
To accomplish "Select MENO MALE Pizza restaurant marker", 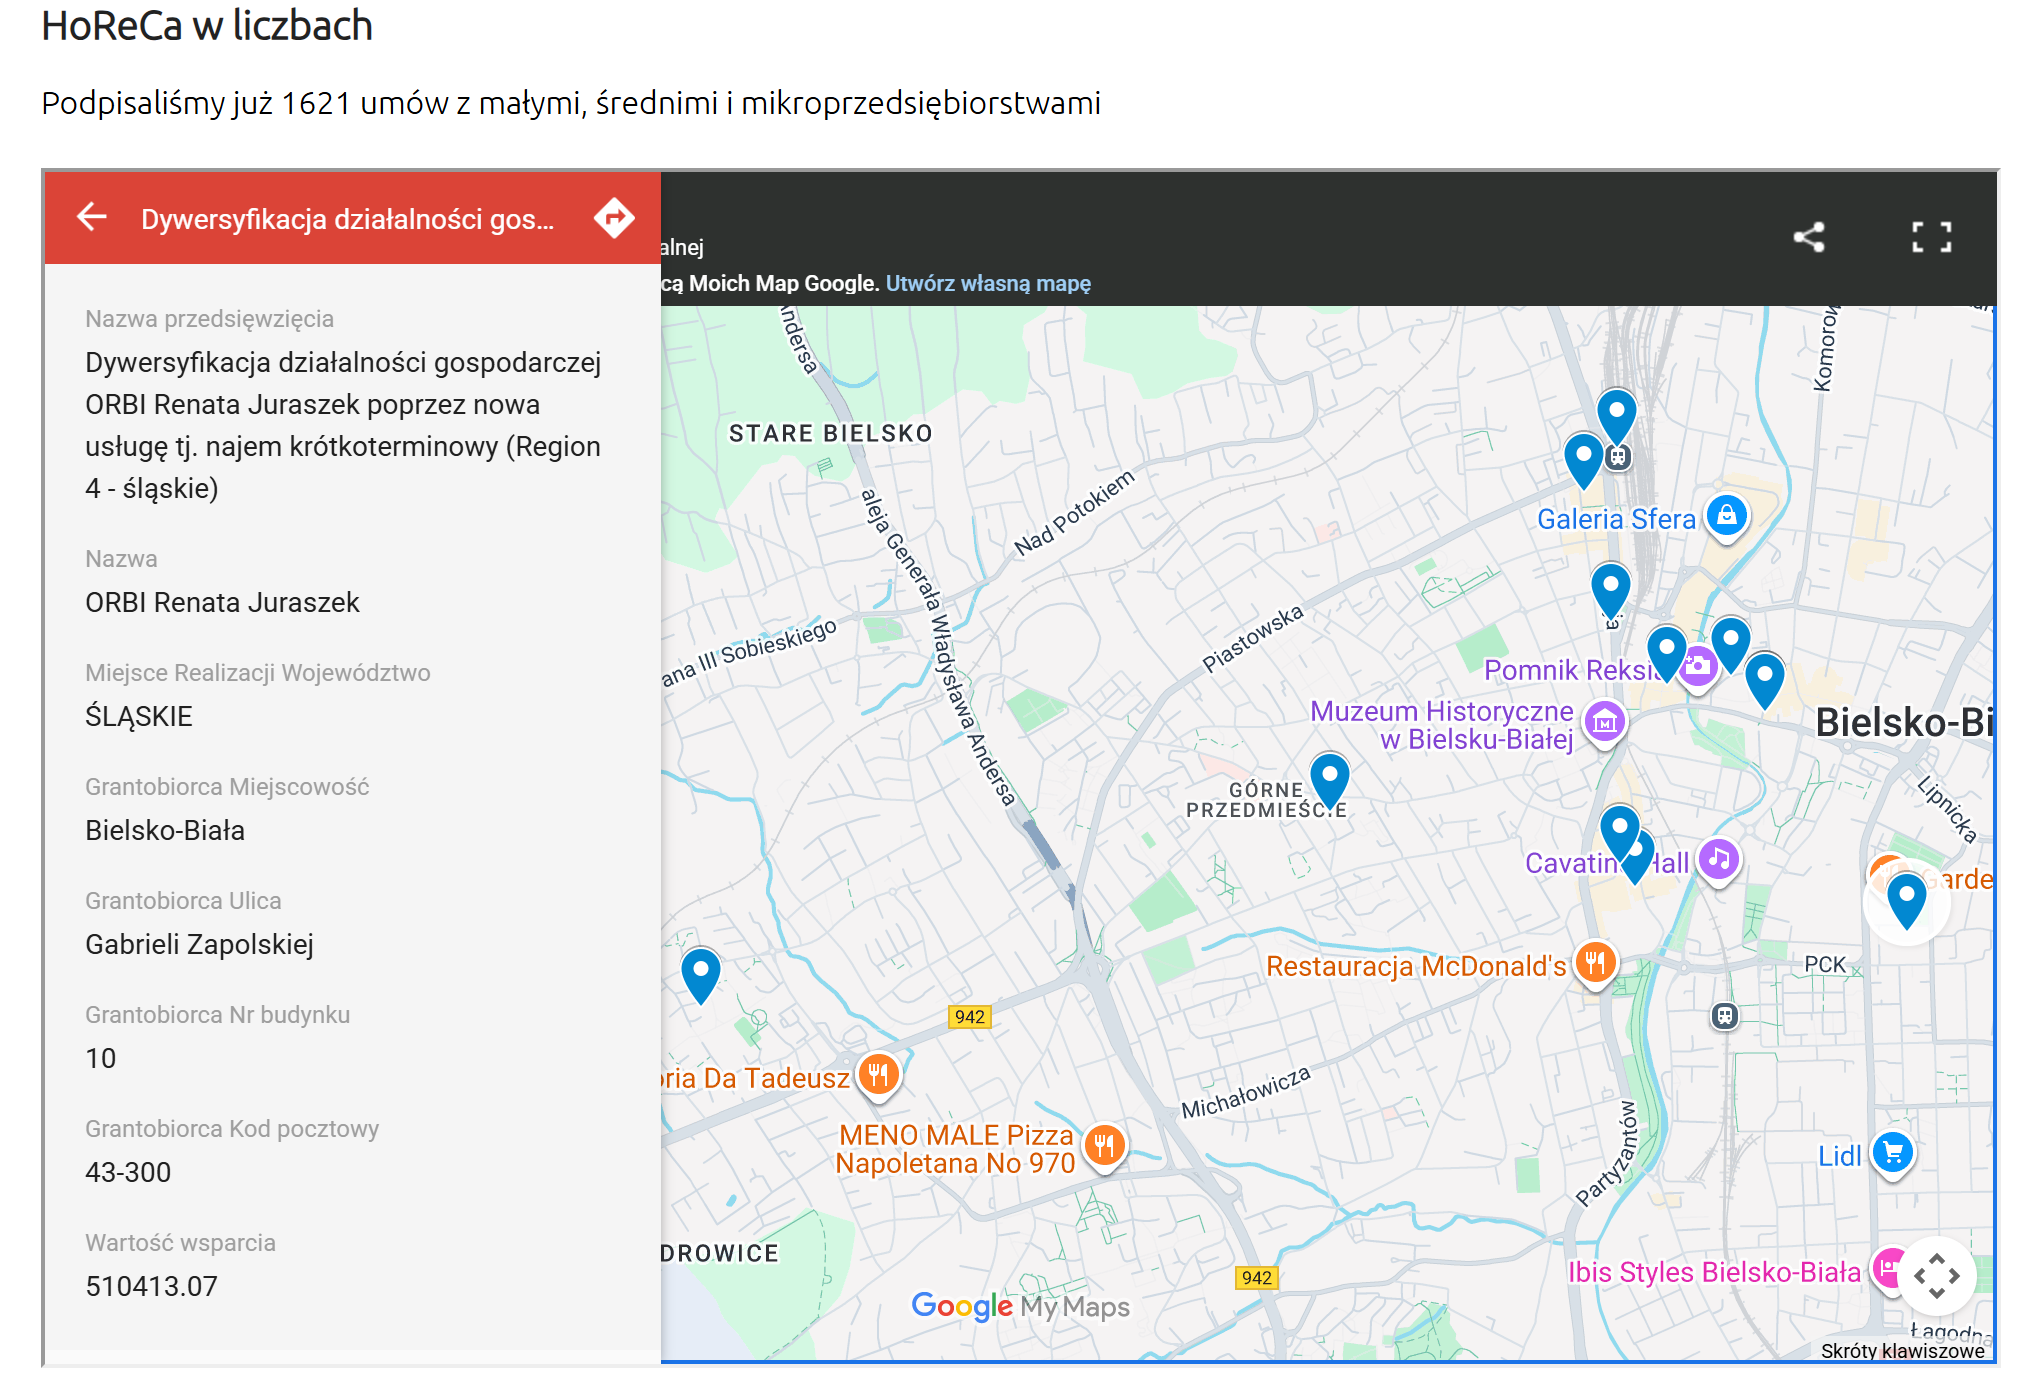I will point(1104,1144).
